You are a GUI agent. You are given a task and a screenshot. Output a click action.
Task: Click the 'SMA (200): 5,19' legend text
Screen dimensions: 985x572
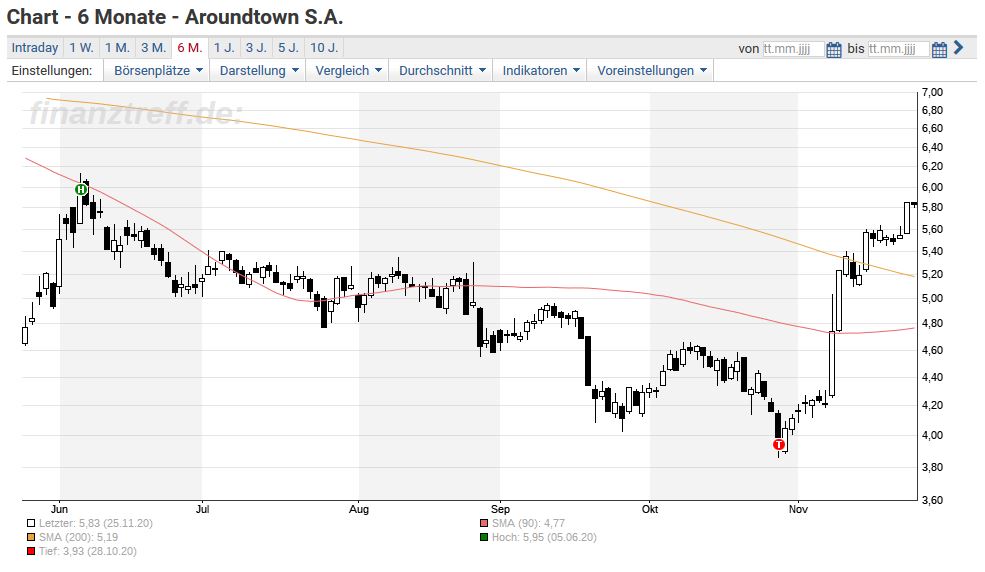coord(79,537)
